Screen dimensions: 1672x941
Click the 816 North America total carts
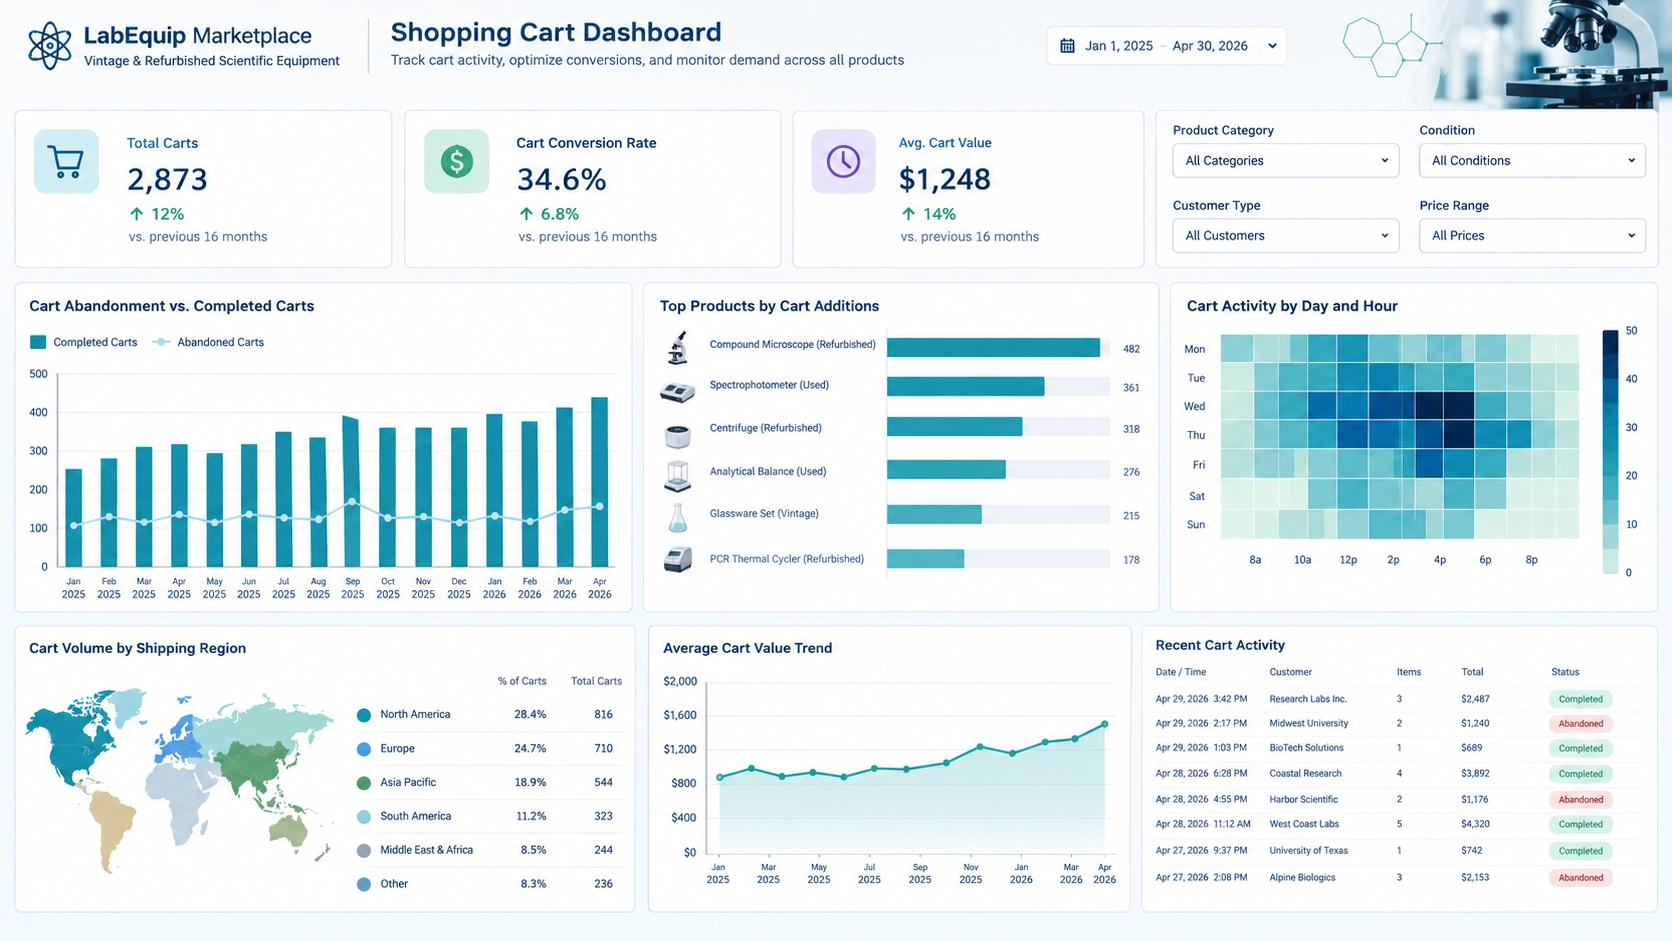[x=603, y=715]
